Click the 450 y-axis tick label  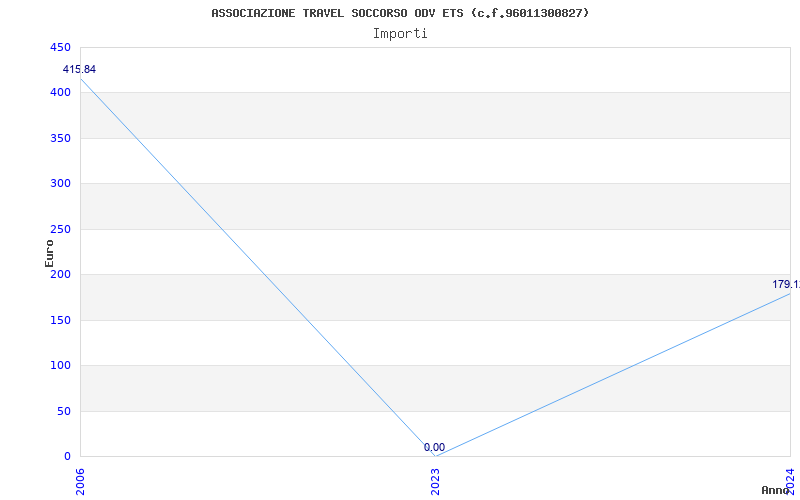click(x=60, y=47)
